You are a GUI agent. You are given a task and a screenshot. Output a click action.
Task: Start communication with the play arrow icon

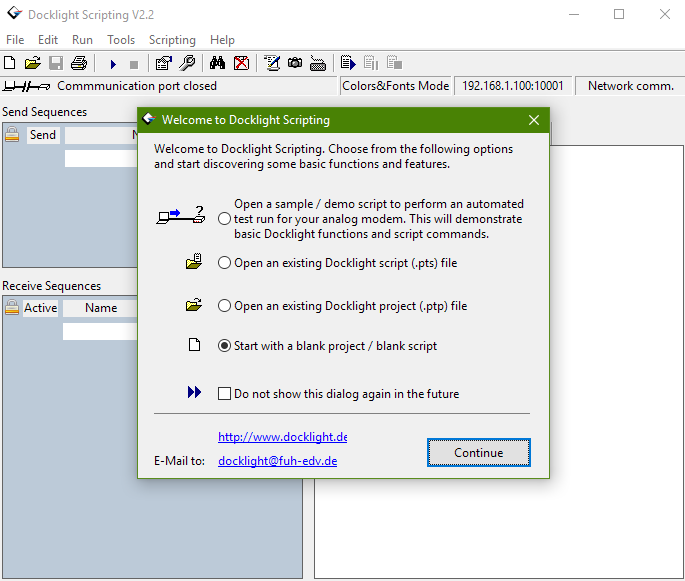click(x=113, y=65)
